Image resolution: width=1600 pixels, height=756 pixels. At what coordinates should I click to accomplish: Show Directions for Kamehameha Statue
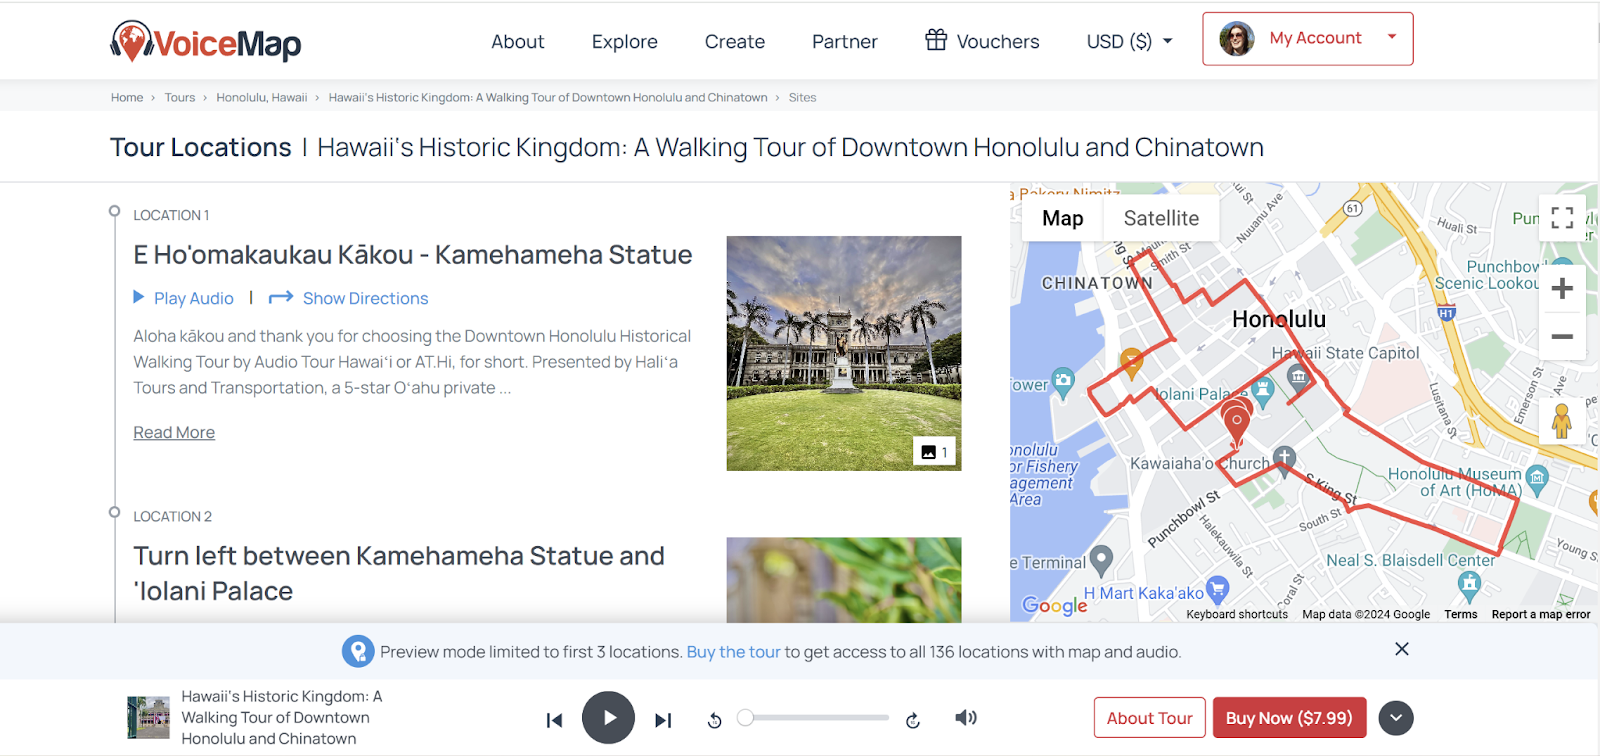(349, 298)
